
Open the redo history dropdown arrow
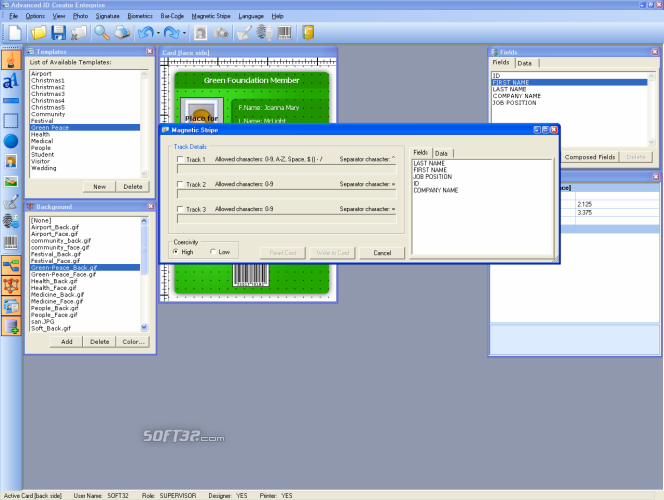coord(184,33)
